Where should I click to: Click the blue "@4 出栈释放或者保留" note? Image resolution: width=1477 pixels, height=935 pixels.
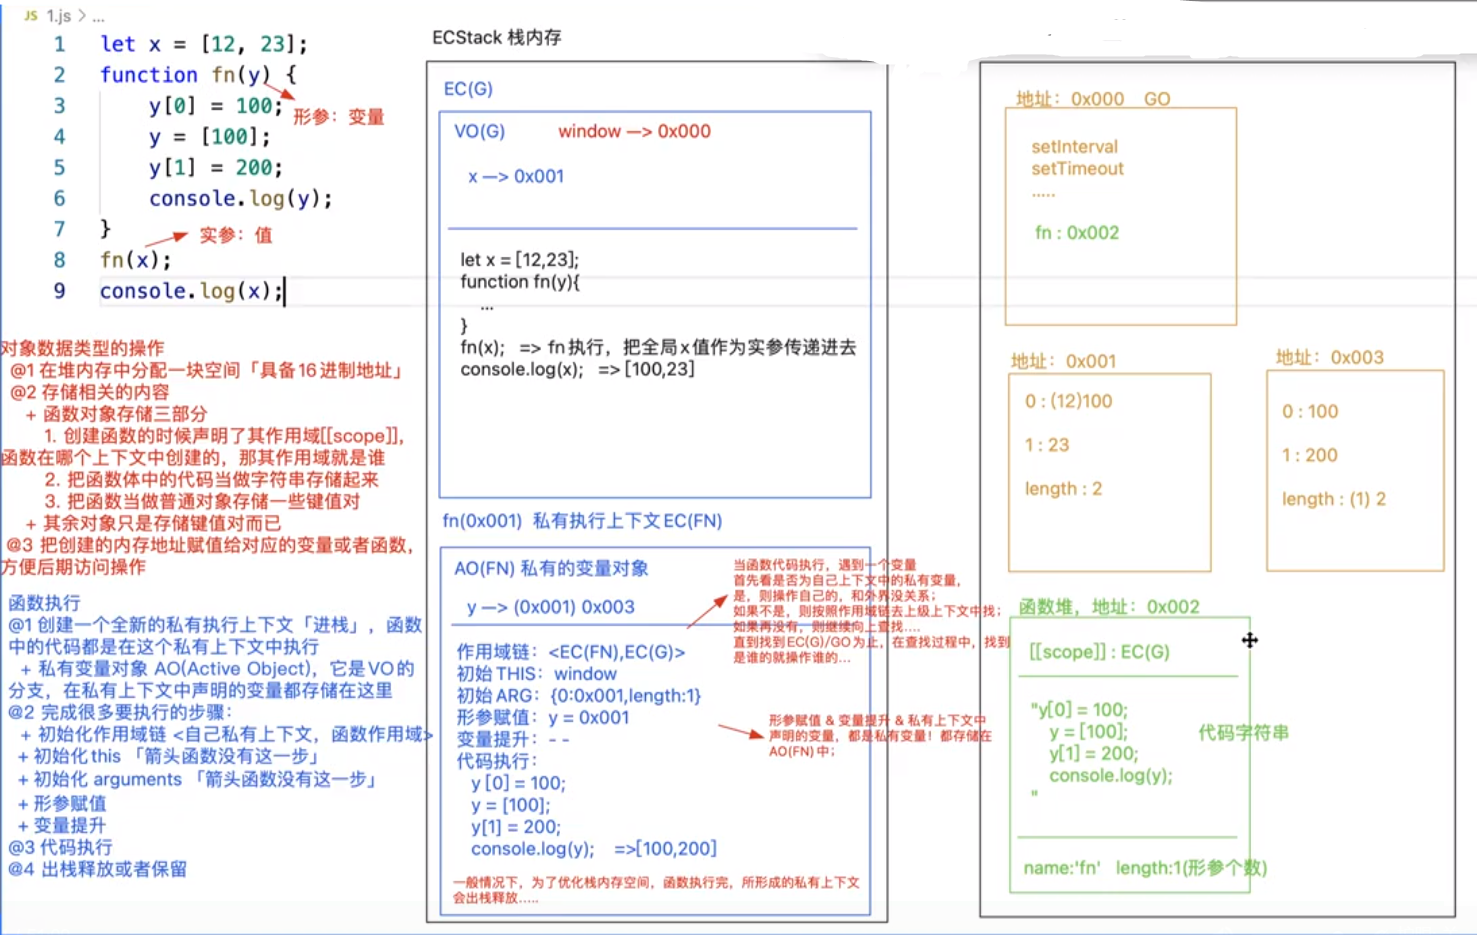(x=97, y=869)
